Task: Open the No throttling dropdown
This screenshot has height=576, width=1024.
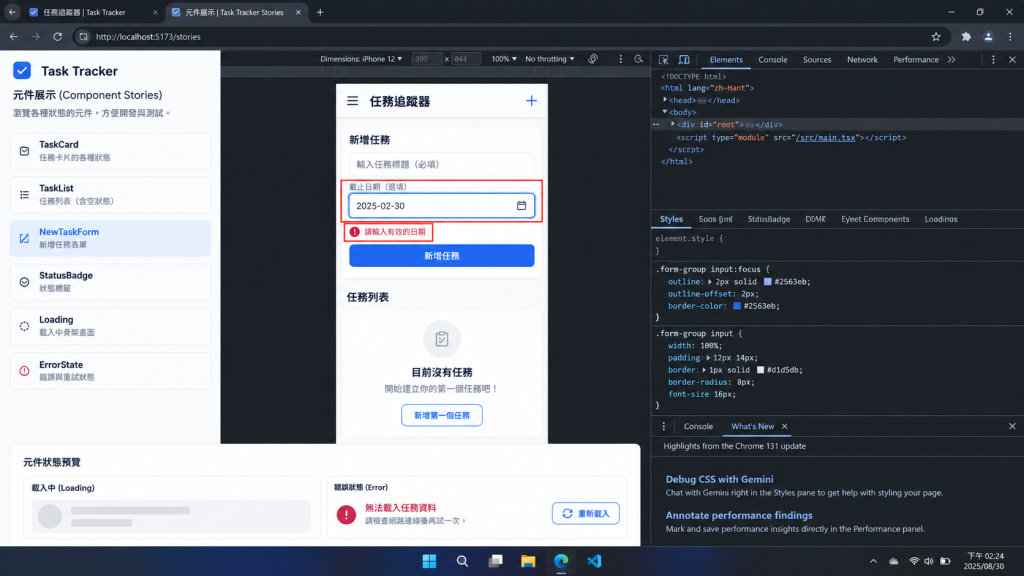Action: pos(549,59)
